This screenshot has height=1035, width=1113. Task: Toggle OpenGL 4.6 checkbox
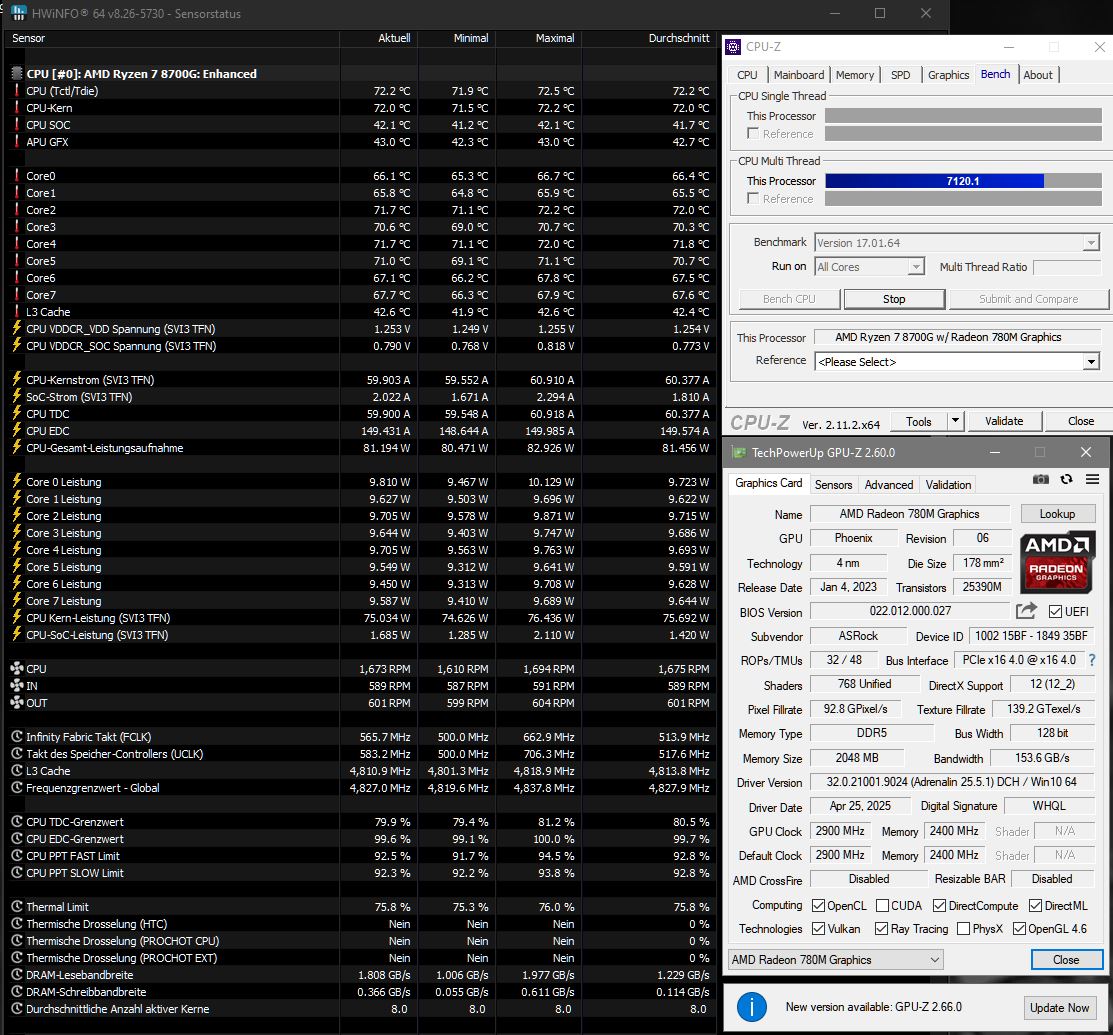click(x=1019, y=929)
